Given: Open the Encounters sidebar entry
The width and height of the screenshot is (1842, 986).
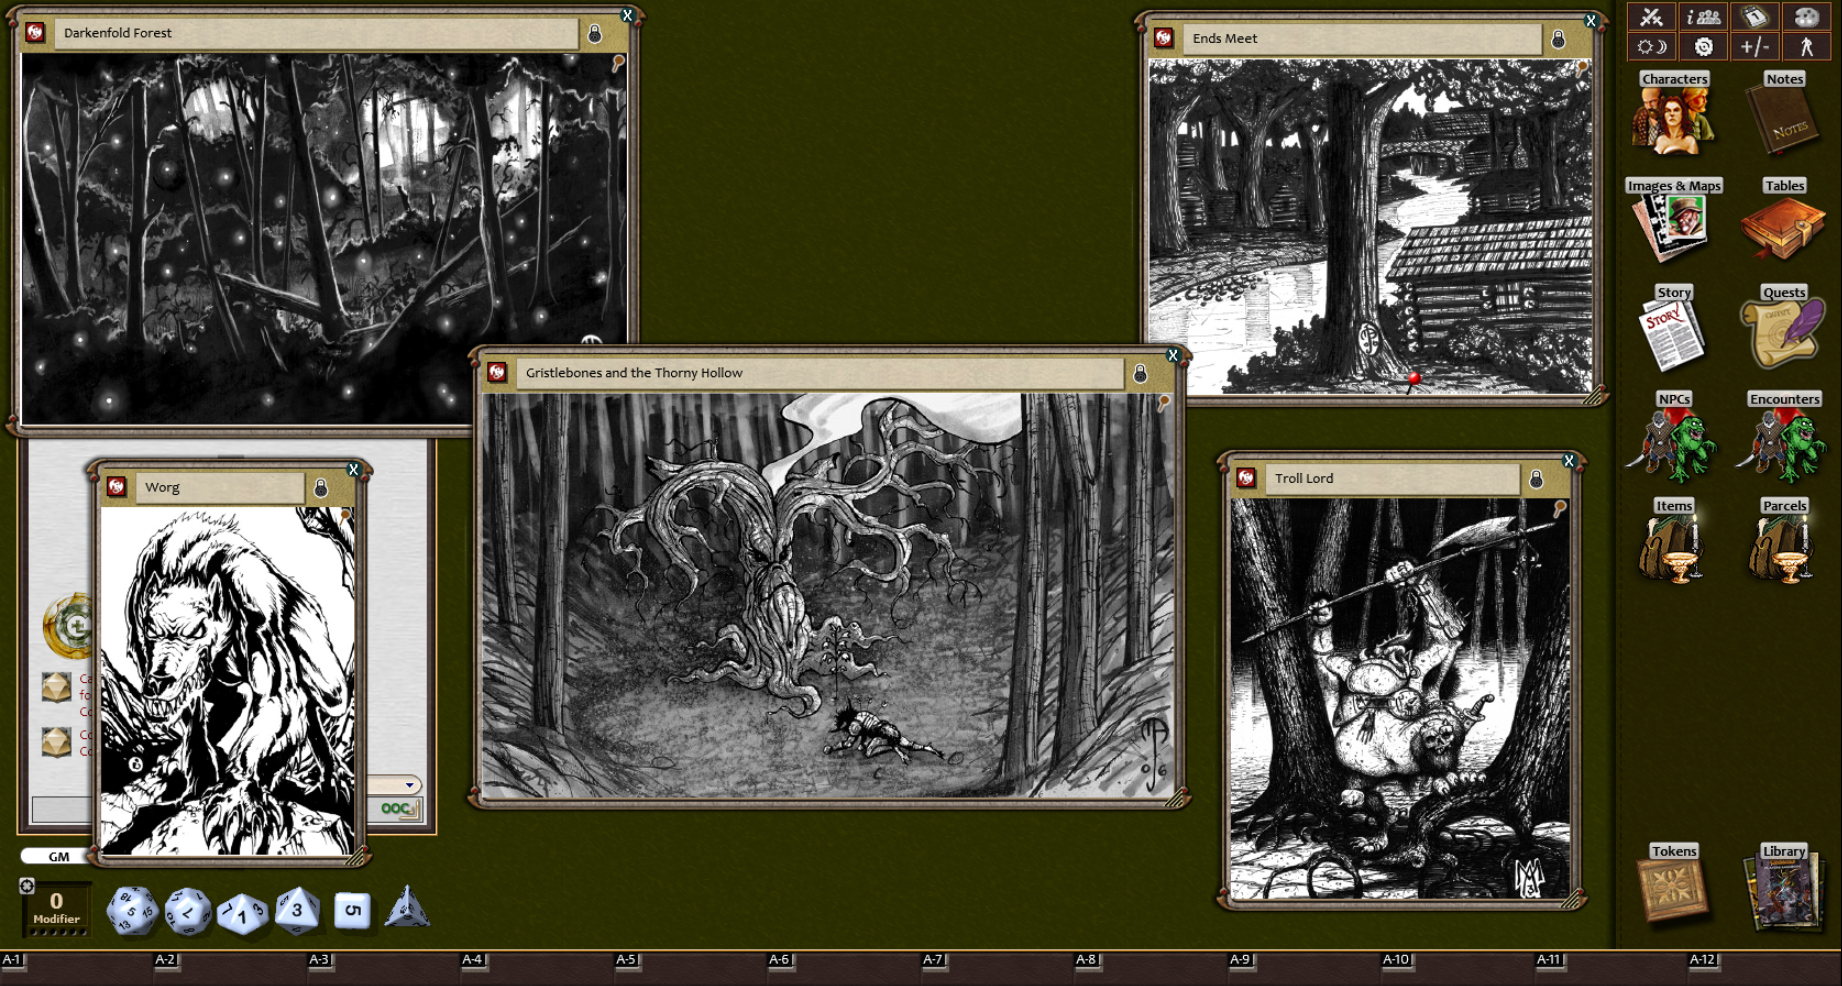Looking at the screenshot, I should pos(1783,440).
